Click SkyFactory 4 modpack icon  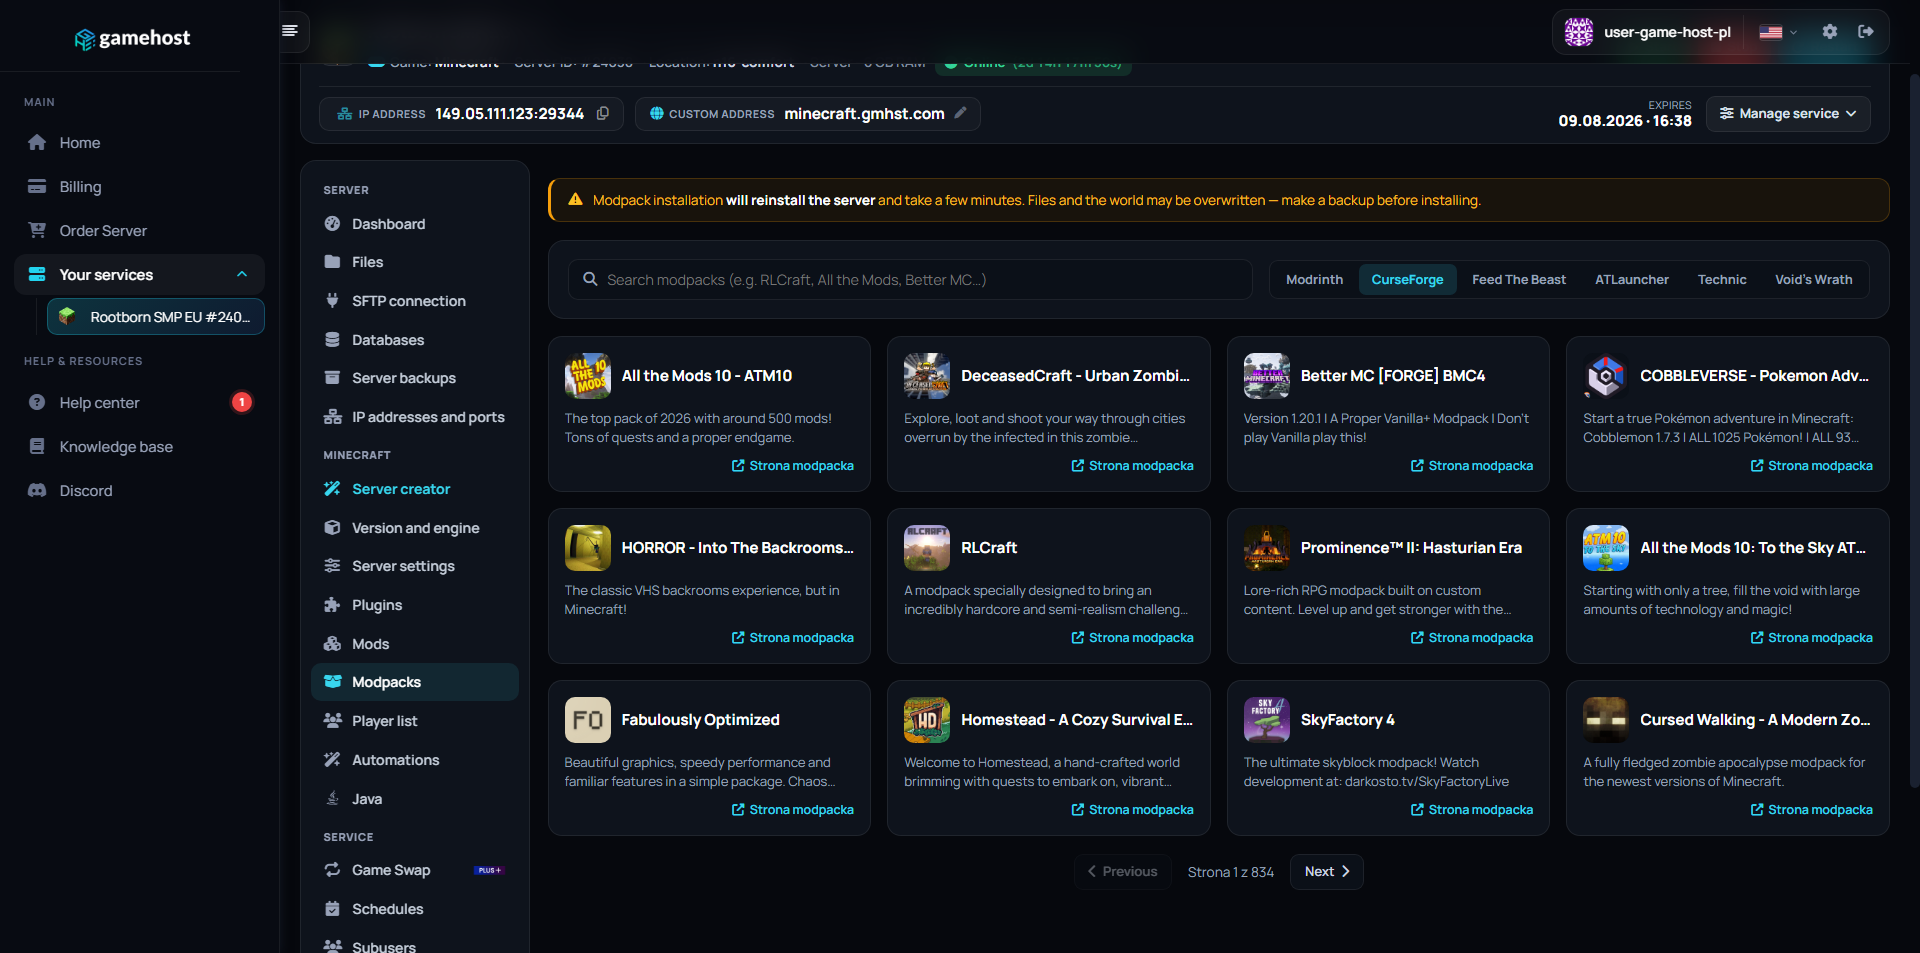pyautogui.click(x=1267, y=720)
